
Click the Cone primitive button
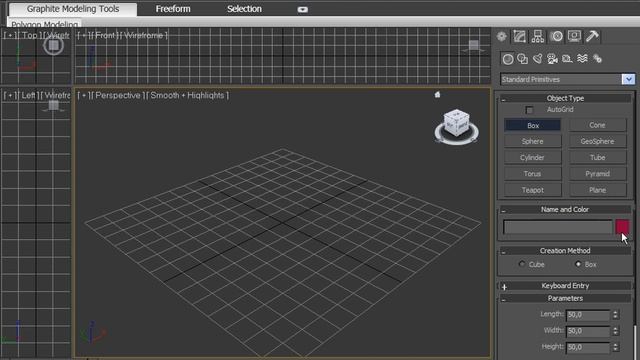coord(597,125)
